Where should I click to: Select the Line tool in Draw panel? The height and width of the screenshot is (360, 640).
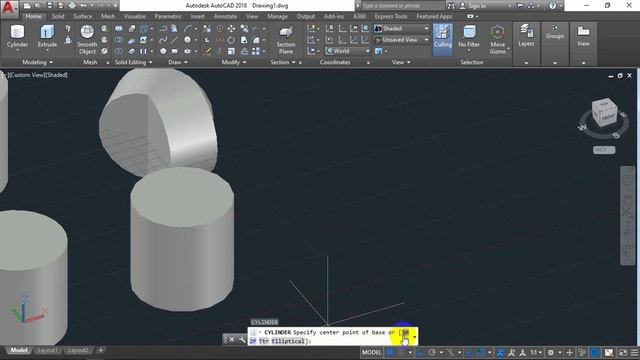point(174,40)
